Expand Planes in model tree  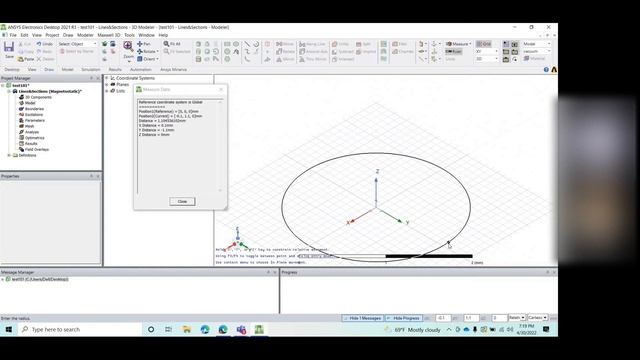pos(107,84)
